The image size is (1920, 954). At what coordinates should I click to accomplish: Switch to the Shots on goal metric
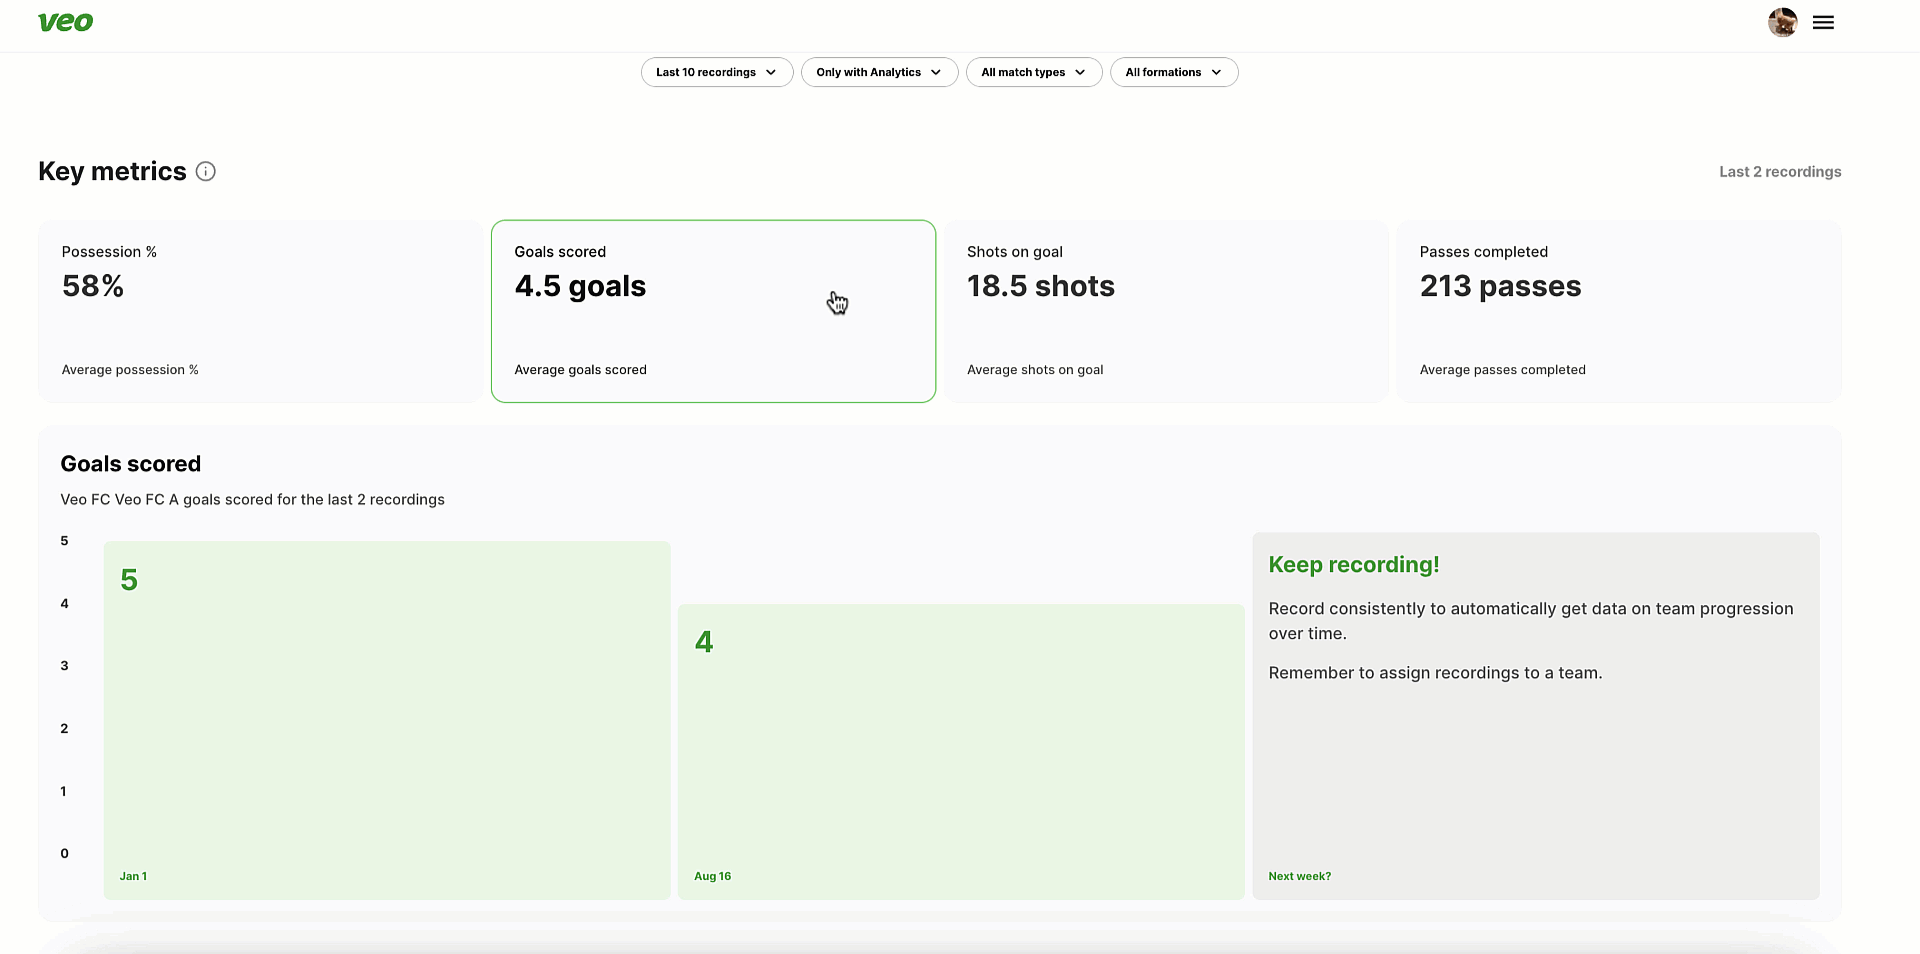pyautogui.click(x=1166, y=311)
